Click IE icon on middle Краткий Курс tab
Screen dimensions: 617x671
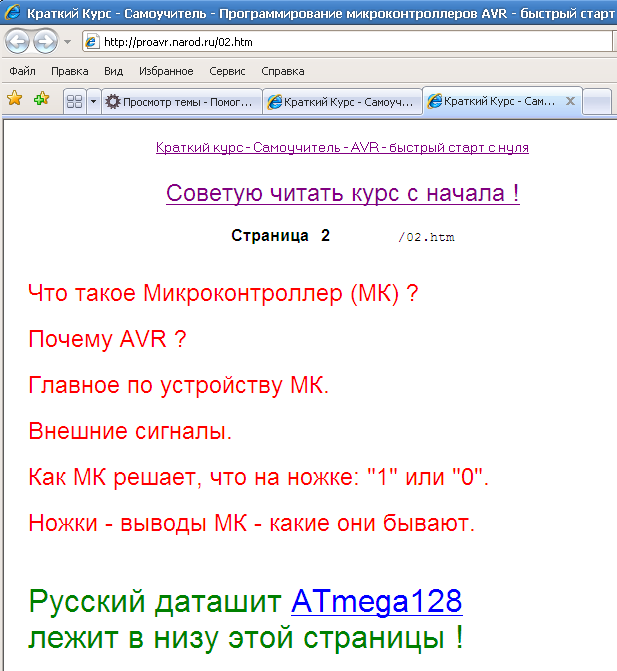[275, 102]
